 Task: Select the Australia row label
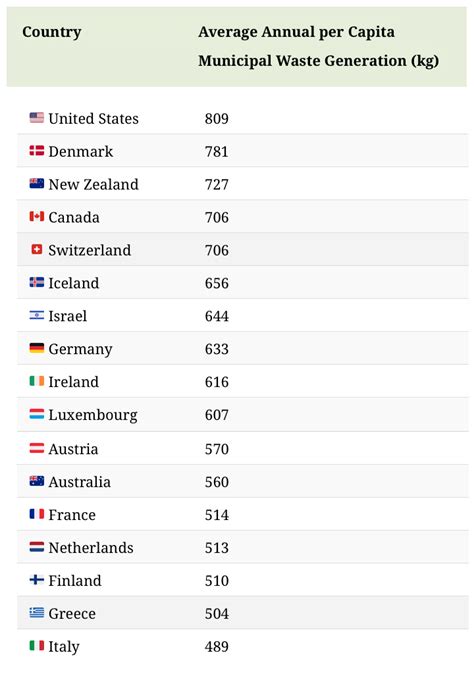click(80, 482)
